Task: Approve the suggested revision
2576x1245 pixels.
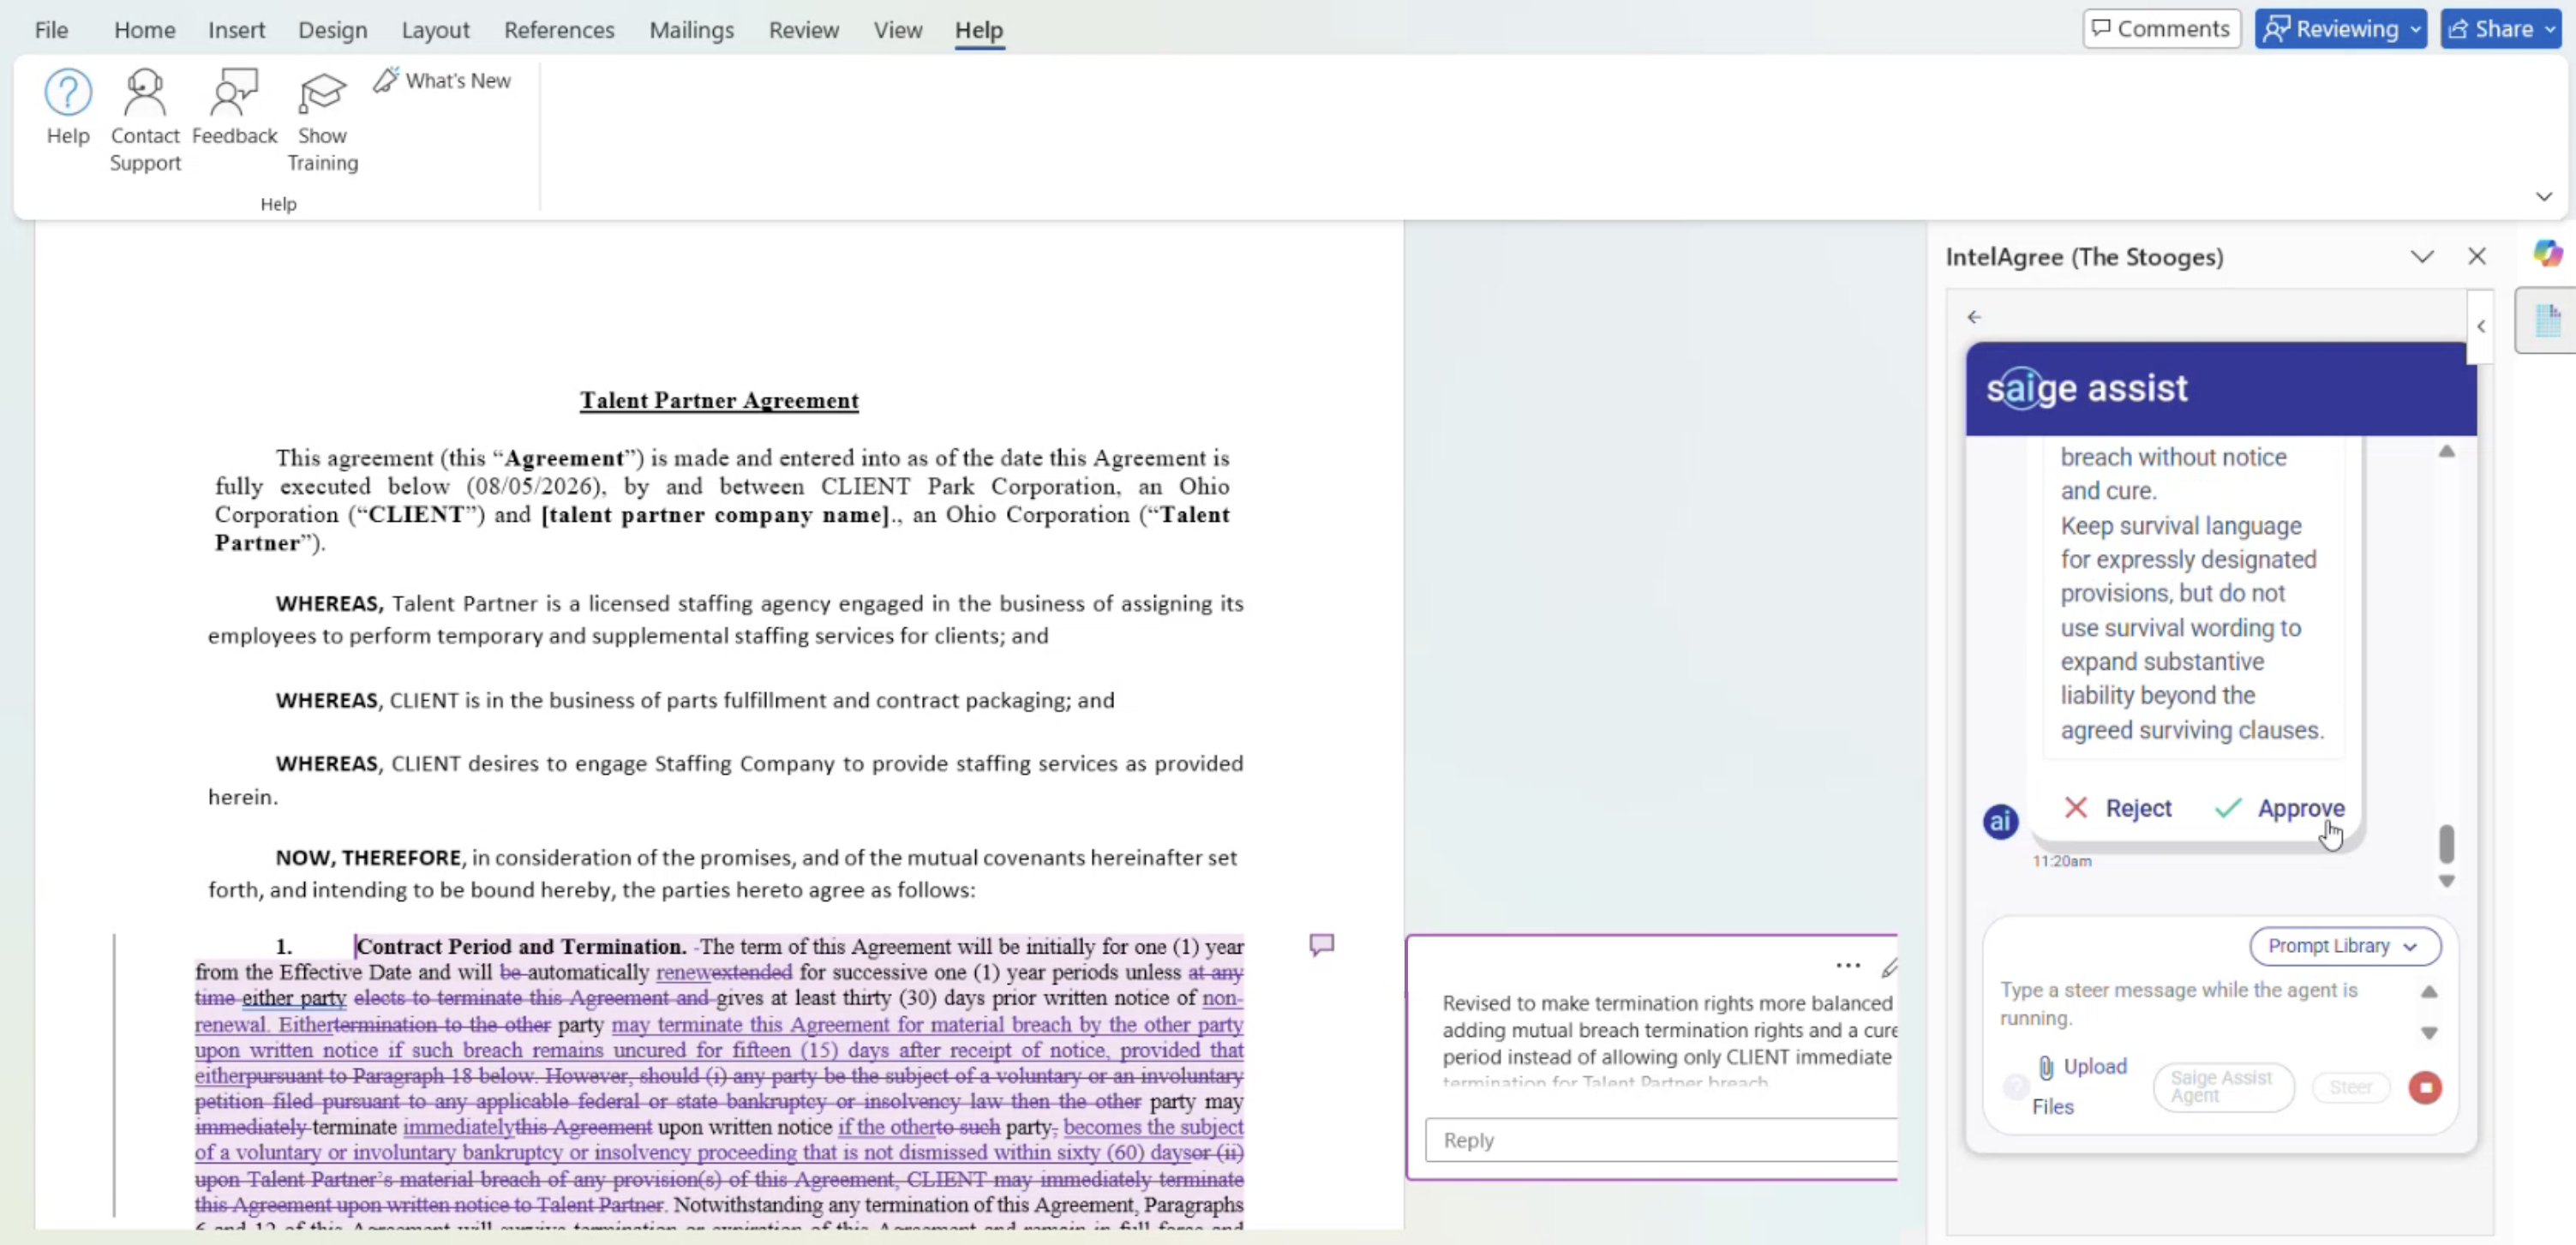Action: (2279, 808)
